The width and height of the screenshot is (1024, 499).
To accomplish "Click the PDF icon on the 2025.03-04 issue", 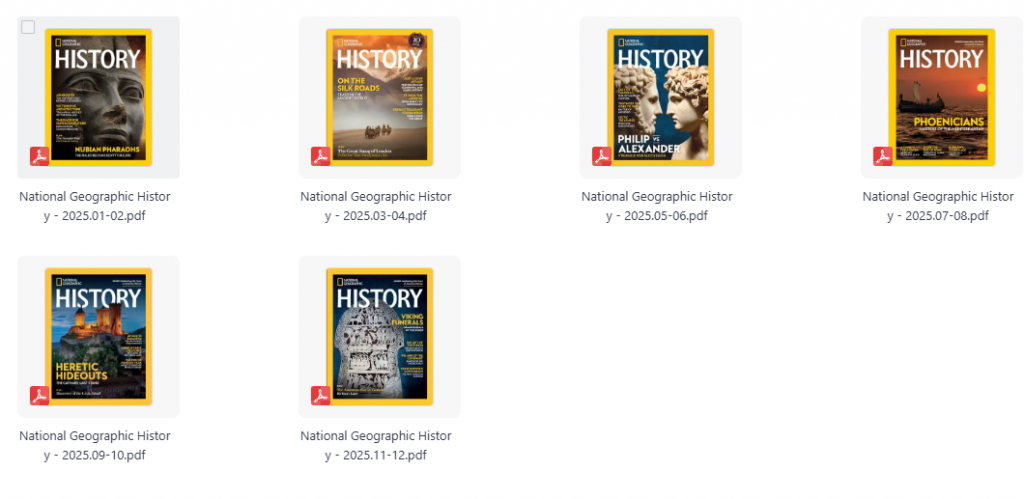I will tap(321, 157).
